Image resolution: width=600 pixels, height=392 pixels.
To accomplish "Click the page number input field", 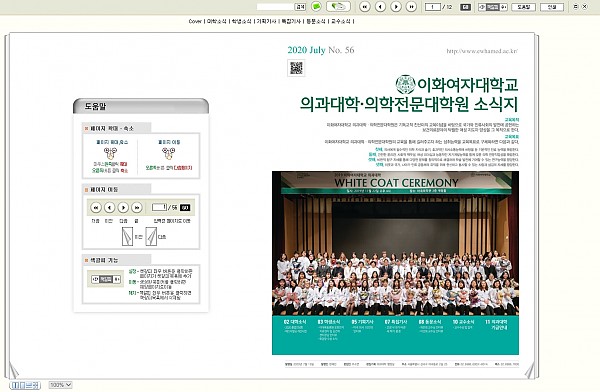I will coord(433,7).
